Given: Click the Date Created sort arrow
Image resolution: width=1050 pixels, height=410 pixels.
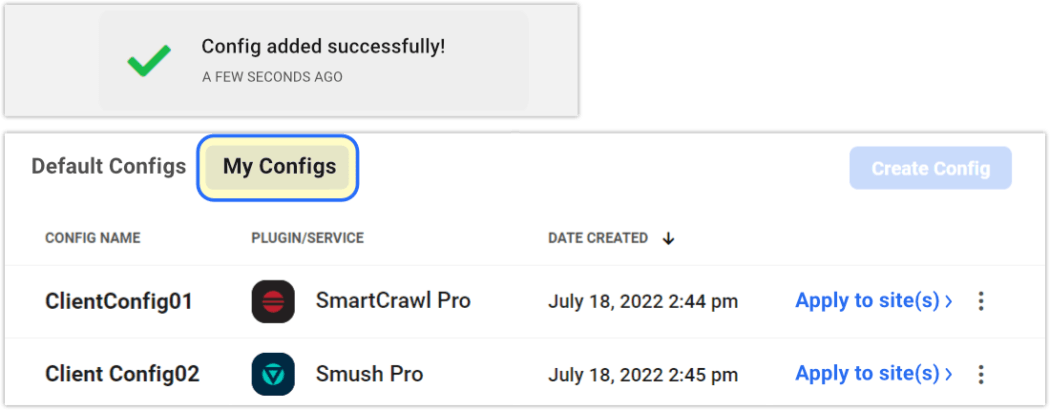Looking at the screenshot, I should [x=669, y=238].
